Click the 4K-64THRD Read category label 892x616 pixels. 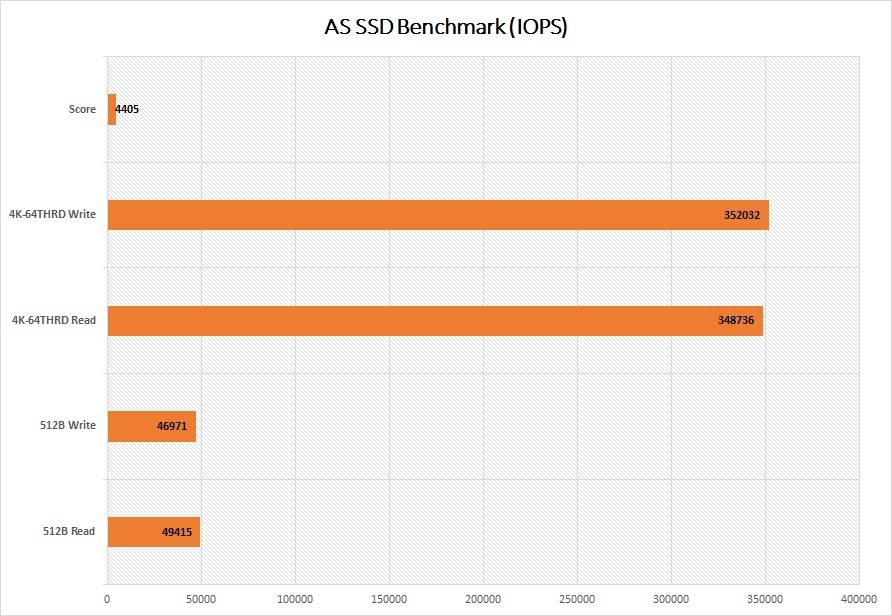point(54,320)
